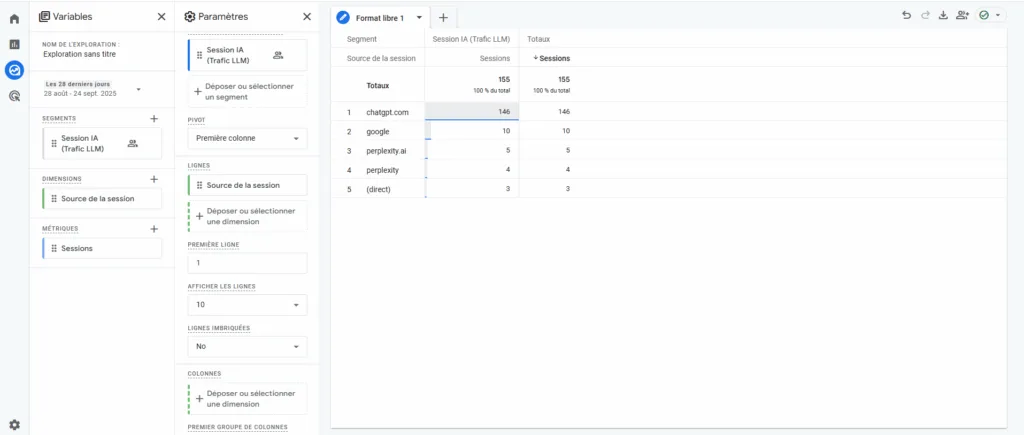This screenshot has width=1024, height=435.
Task: Expand the Pivot Première colonne dropdown
Action: (x=247, y=139)
